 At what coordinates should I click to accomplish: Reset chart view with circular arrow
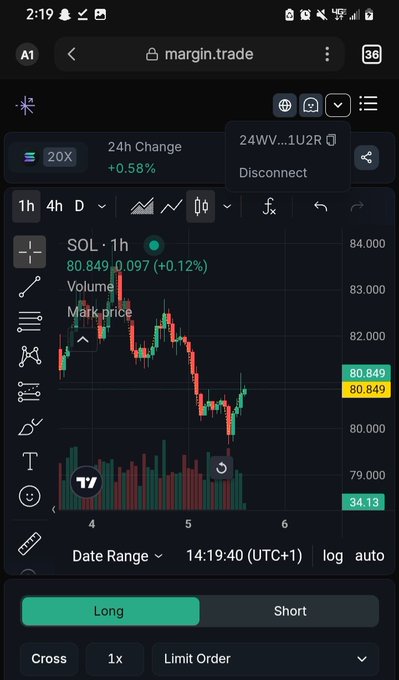pos(221,468)
